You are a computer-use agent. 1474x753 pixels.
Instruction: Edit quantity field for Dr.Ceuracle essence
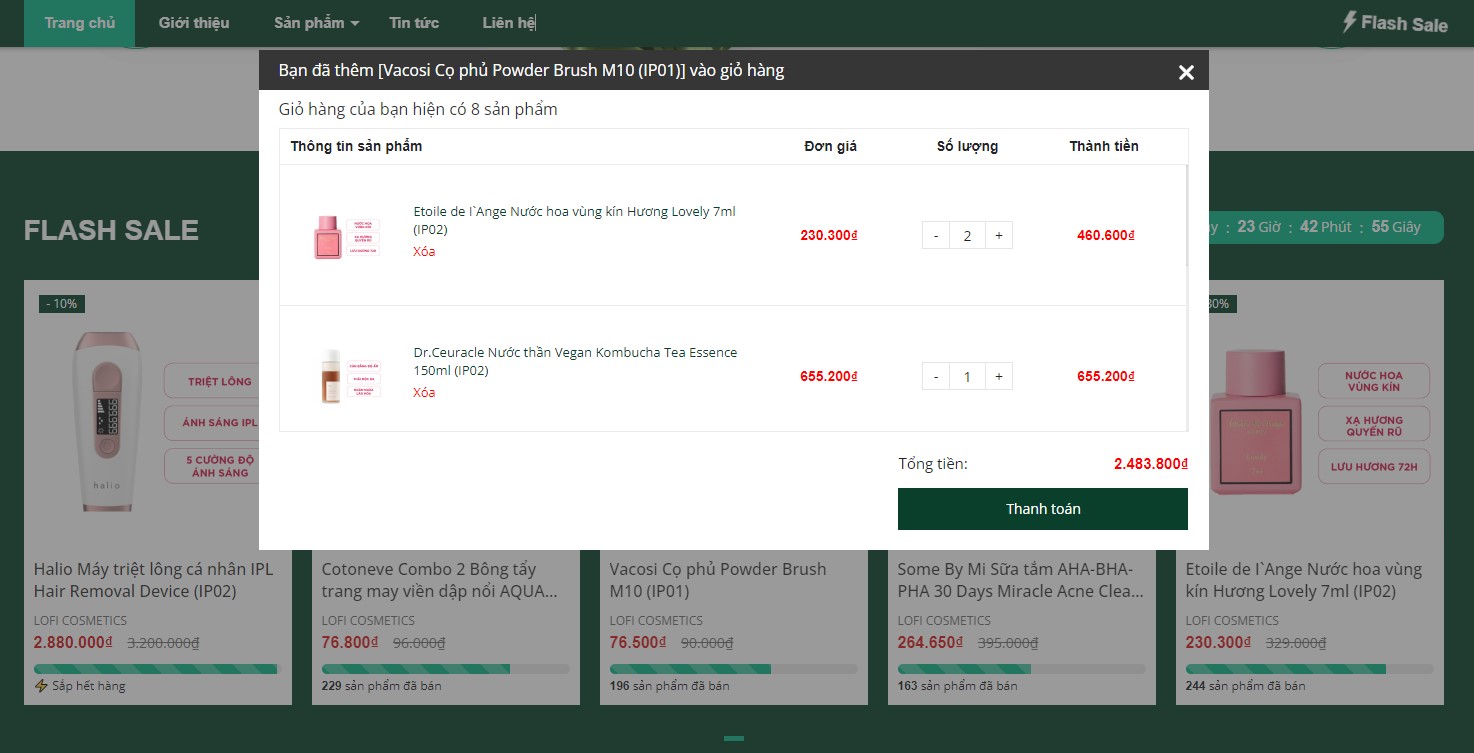coord(967,377)
